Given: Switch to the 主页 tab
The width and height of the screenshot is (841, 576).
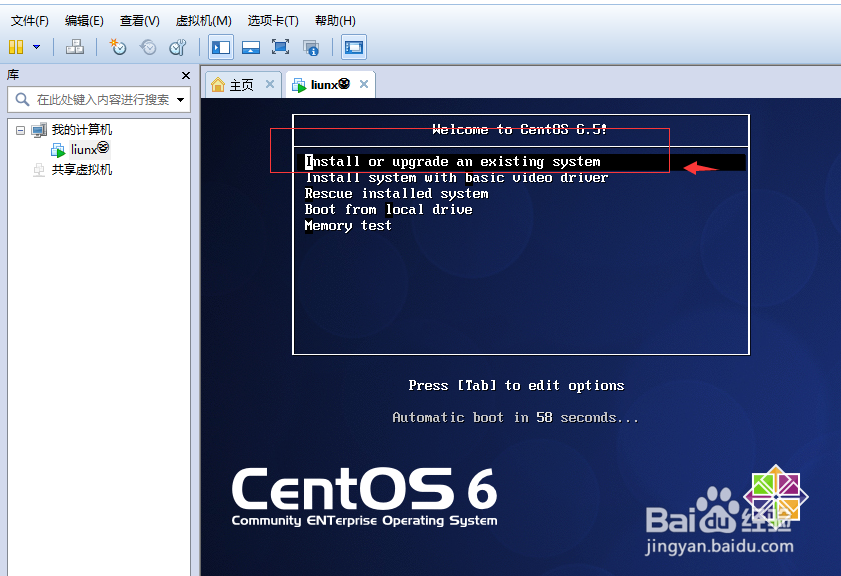Looking at the screenshot, I should [241, 85].
